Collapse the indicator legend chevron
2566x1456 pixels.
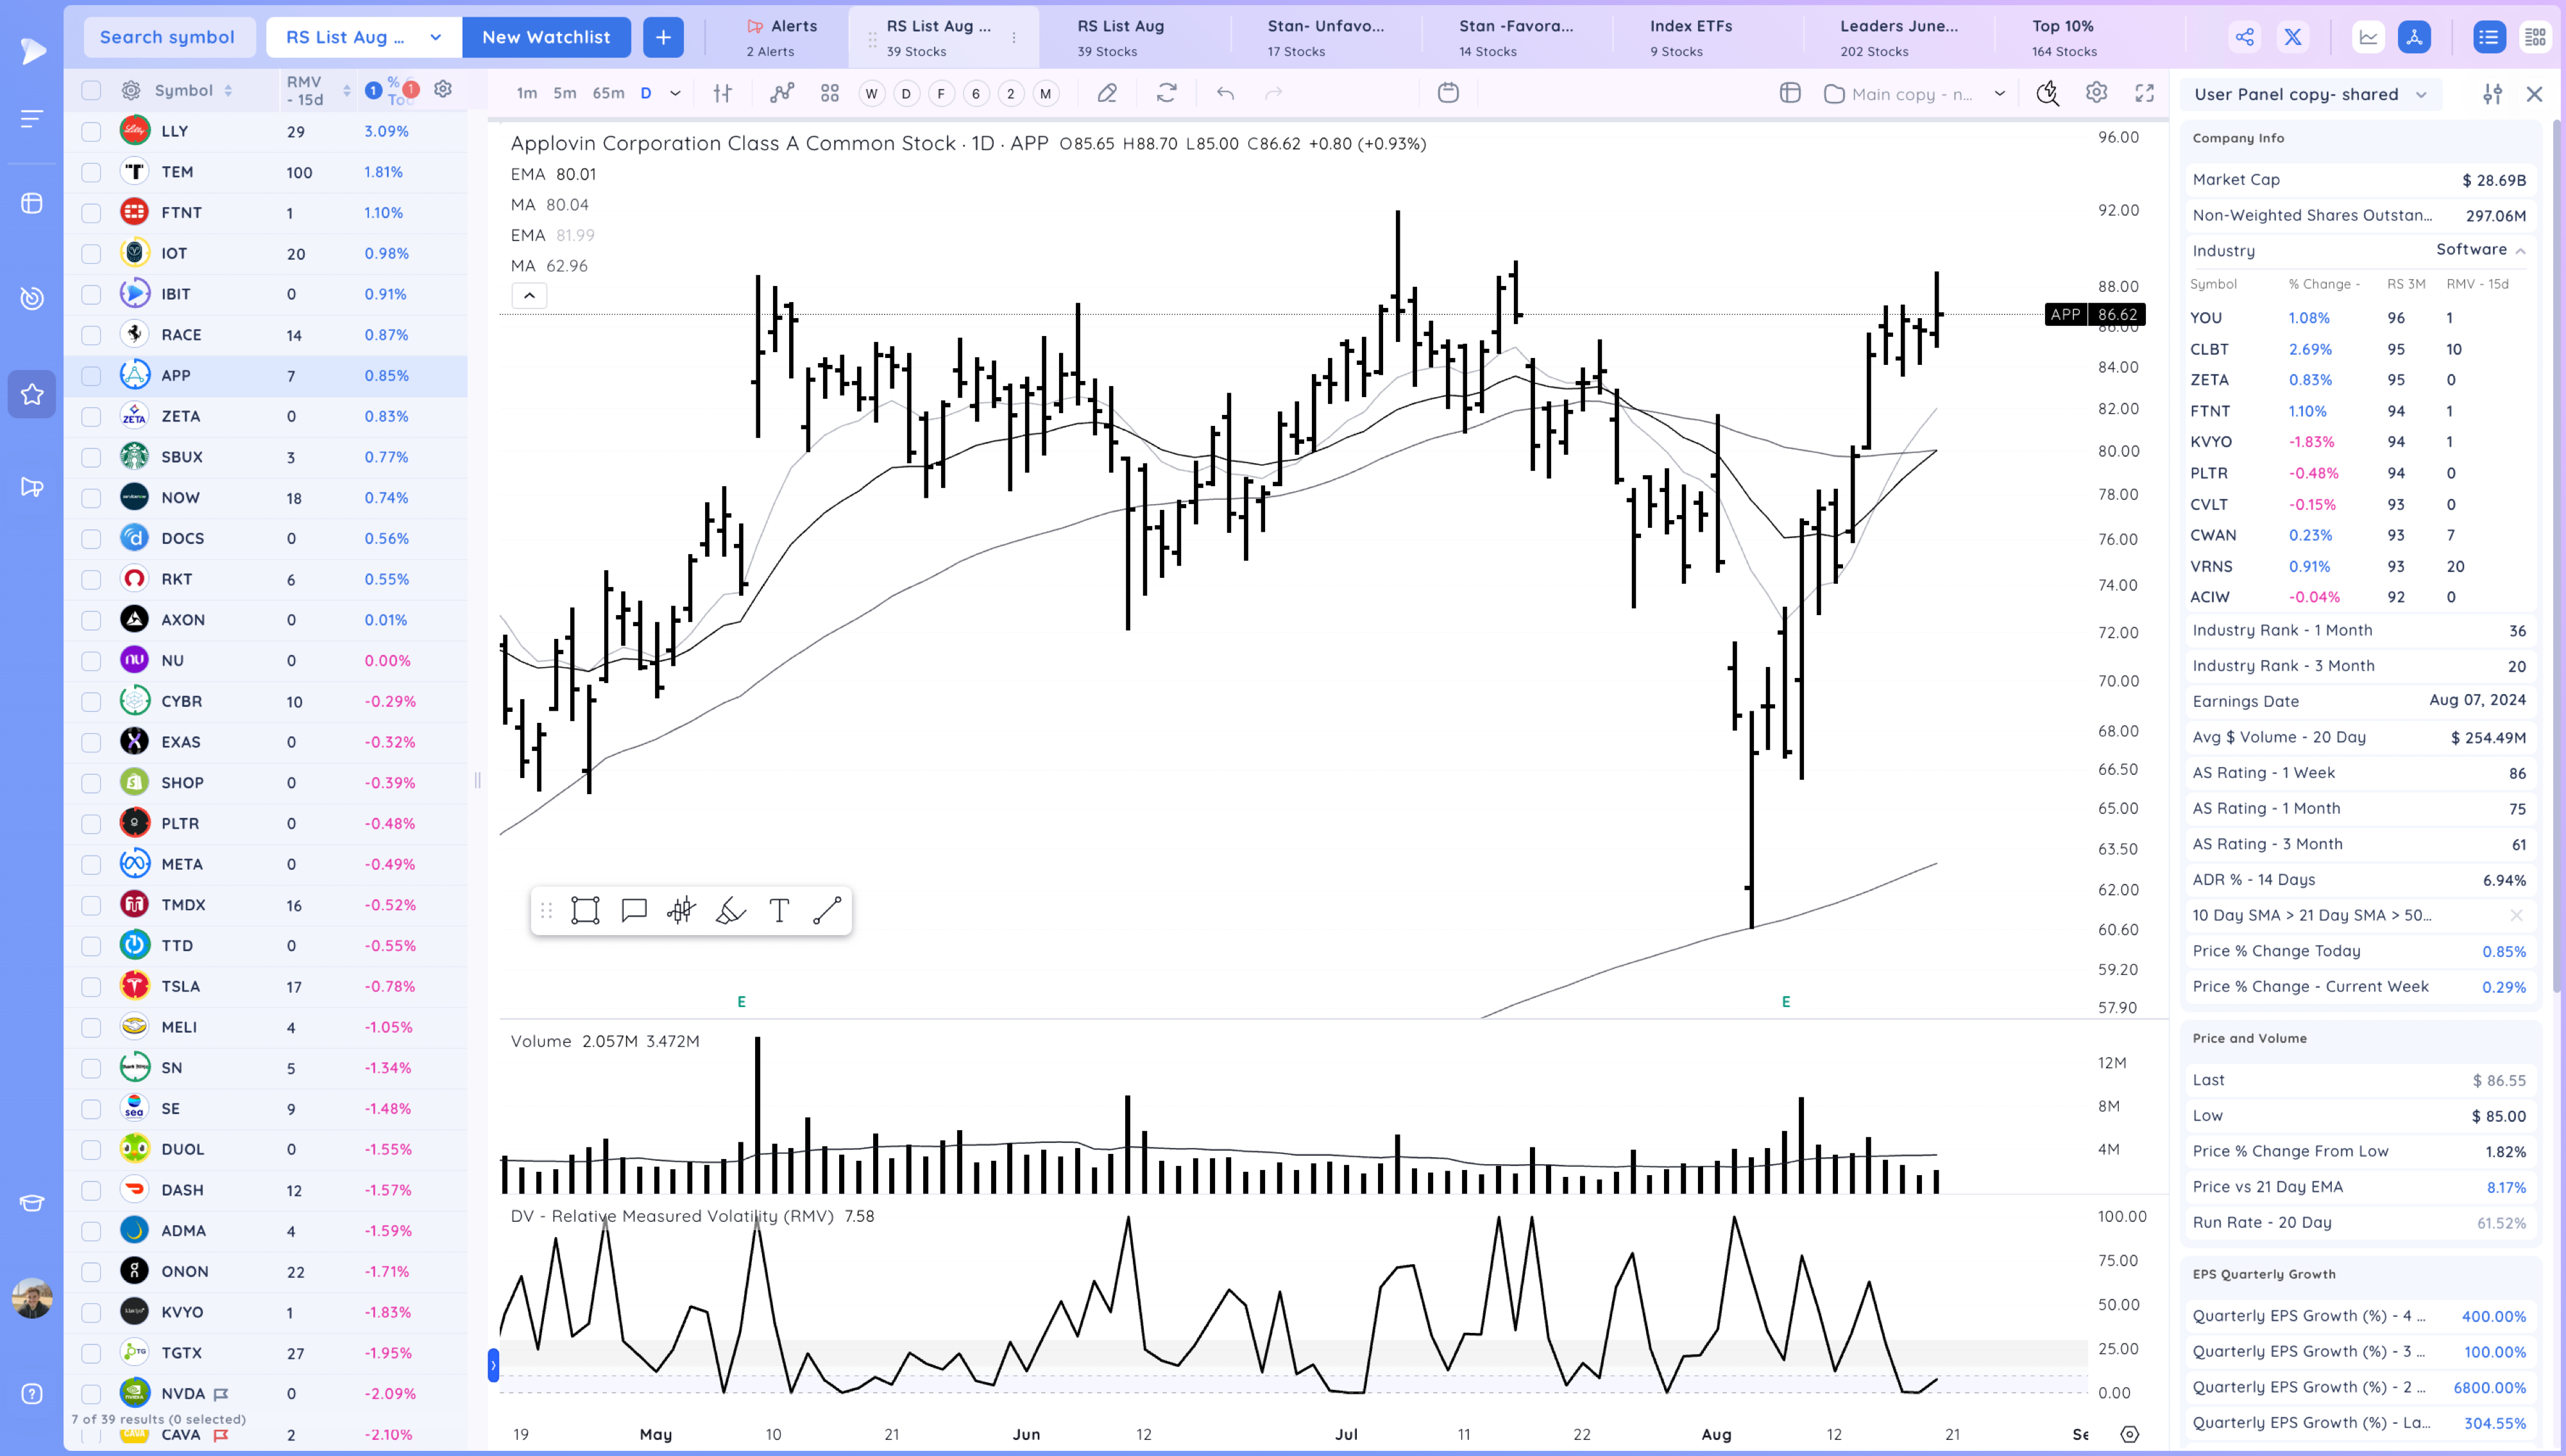click(529, 295)
